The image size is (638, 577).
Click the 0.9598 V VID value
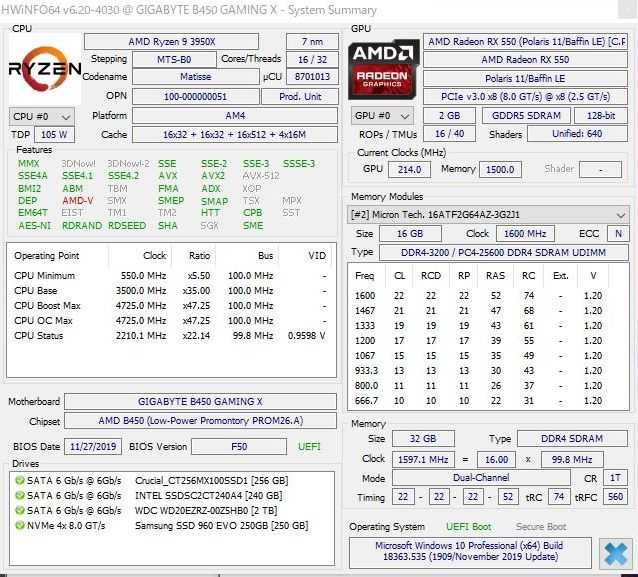click(x=307, y=336)
